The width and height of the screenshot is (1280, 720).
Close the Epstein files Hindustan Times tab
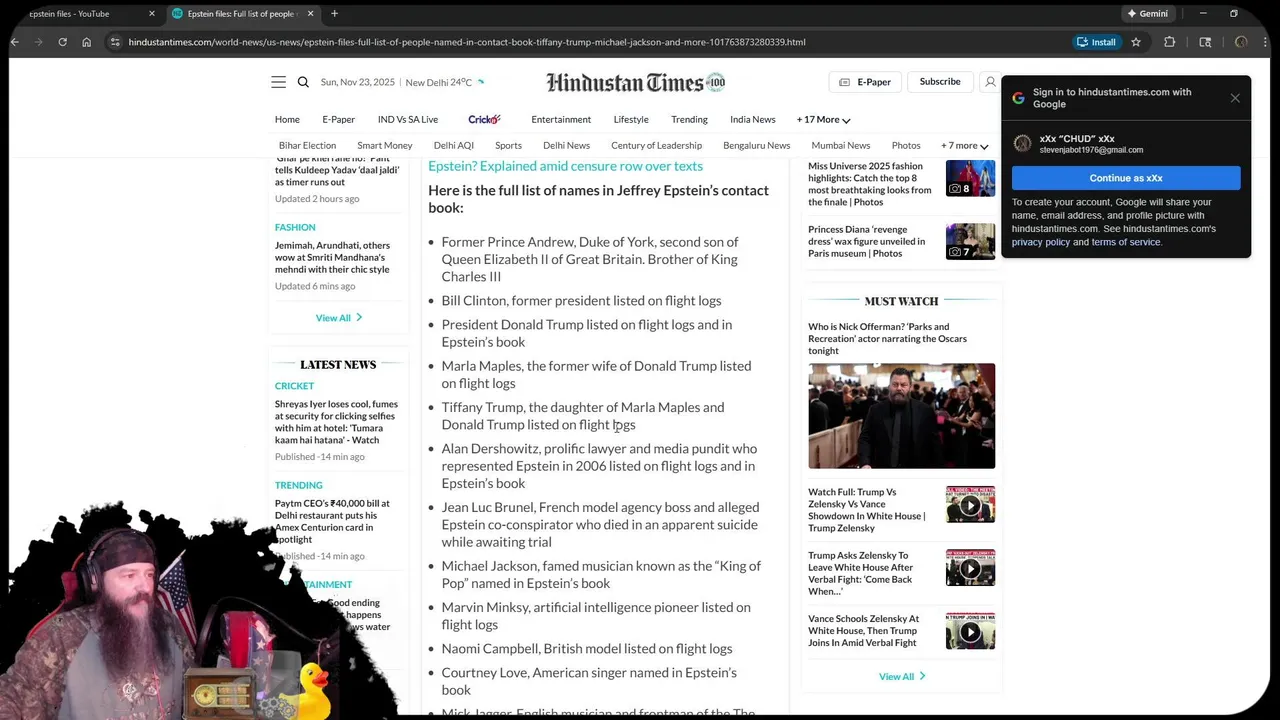pyautogui.click(x=309, y=14)
